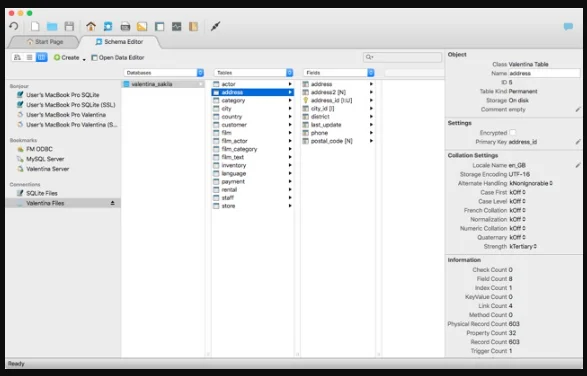Screen dimensions: 587x376
Task: Open the Data Editor toolbar icon
Action: [x=159, y=26]
